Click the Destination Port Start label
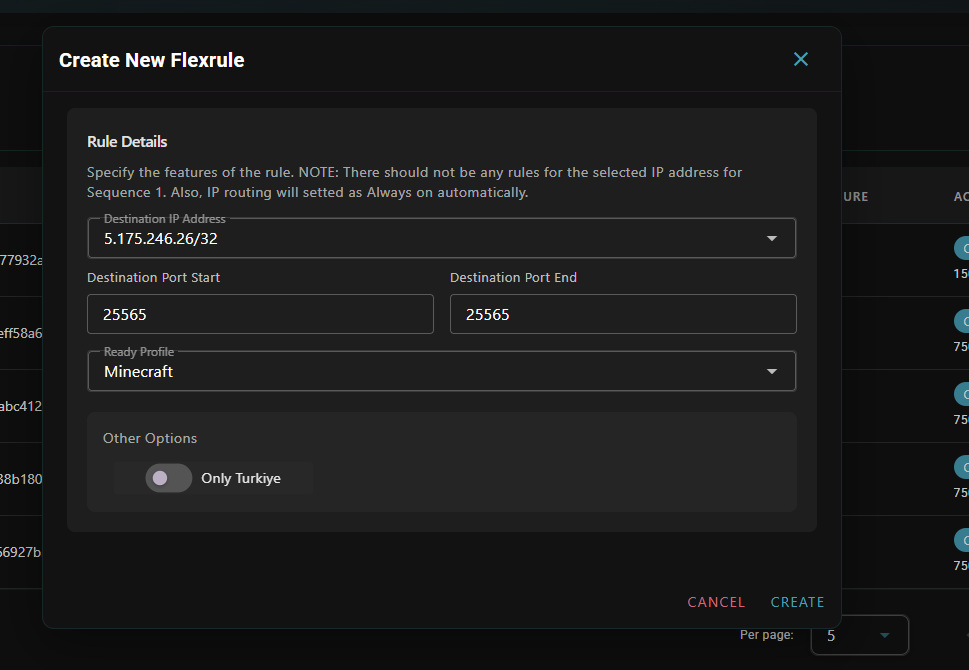The width and height of the screenshot is (969, 670). pos(153,278)
